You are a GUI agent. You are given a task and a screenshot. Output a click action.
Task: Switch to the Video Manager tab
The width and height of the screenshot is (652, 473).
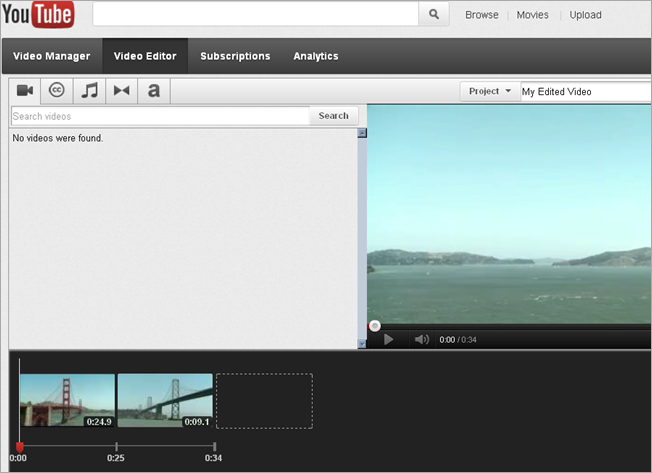(52, 56)
